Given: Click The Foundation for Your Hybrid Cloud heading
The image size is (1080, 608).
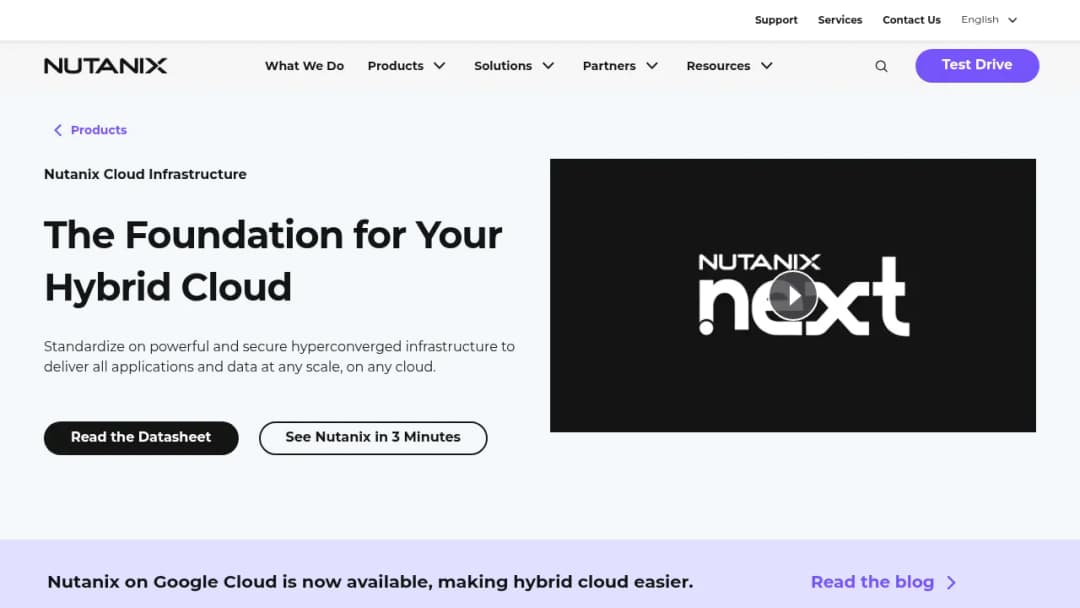Looking at the screenshot, I should tap(273, 261).
